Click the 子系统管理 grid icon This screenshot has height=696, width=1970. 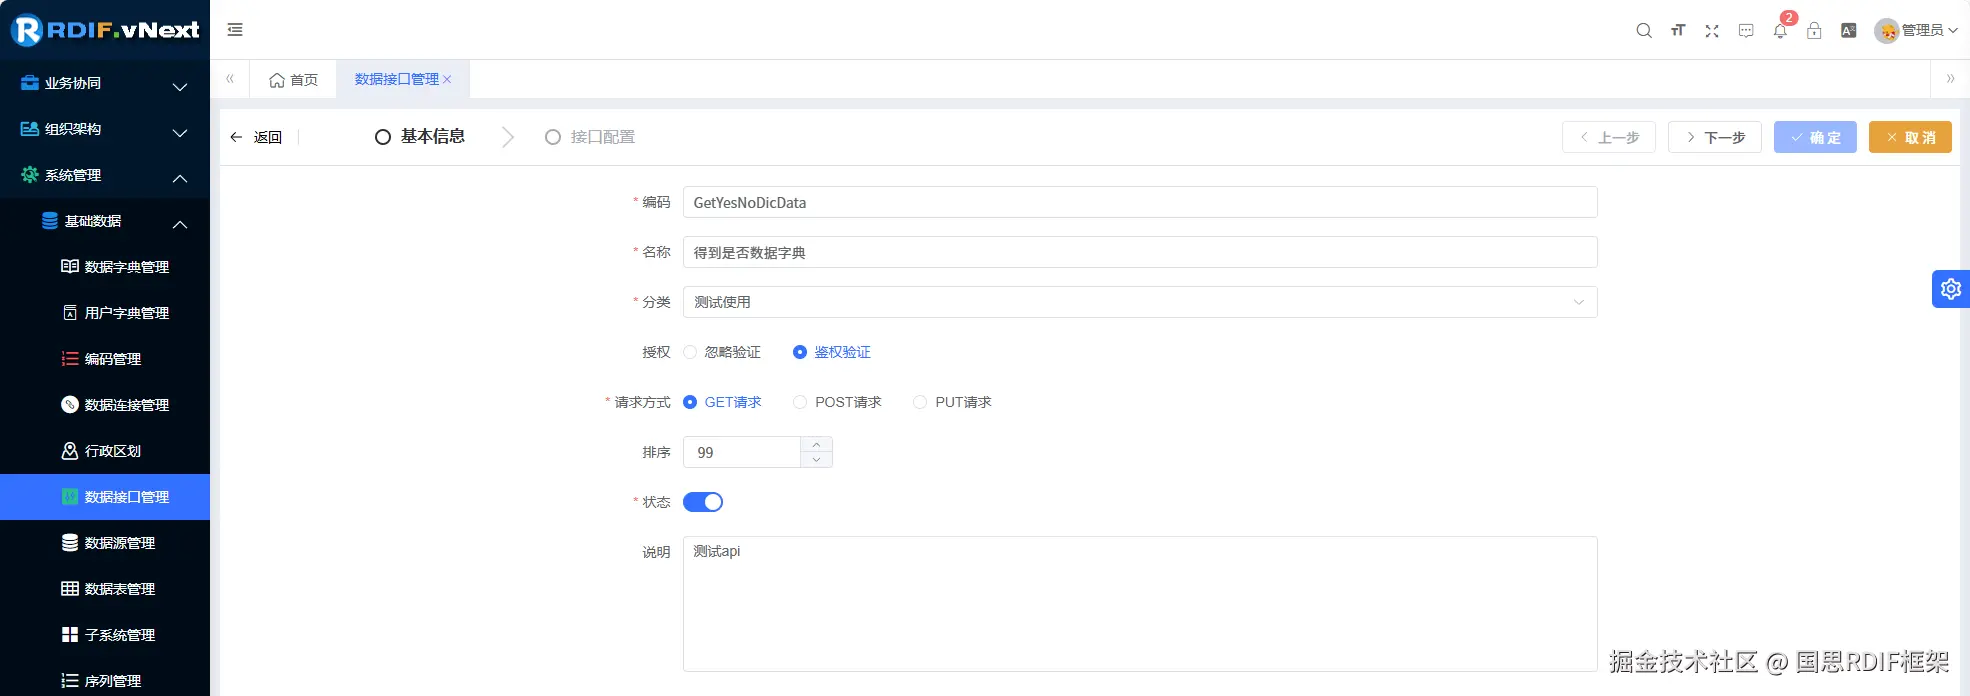(x=70, y=635)
